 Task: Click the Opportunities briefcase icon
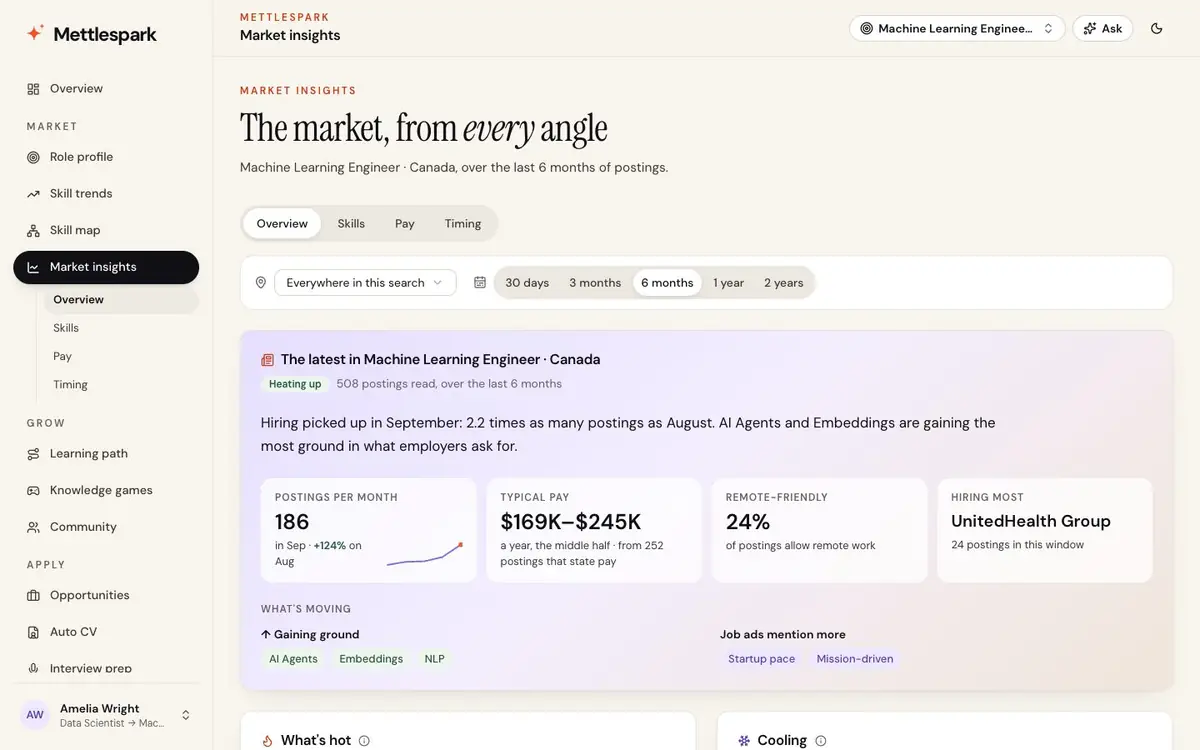(33, 595)
